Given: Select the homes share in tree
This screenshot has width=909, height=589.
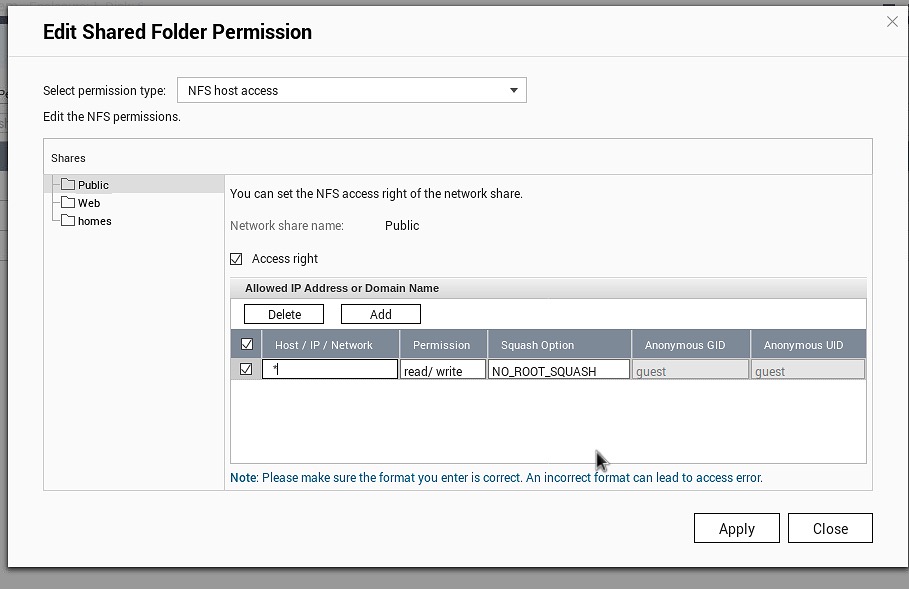Looking at the screenshot, I should pos(95,221).
